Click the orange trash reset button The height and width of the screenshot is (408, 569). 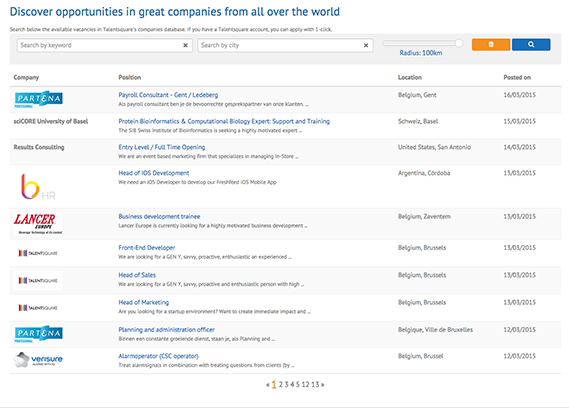[491, 44]
